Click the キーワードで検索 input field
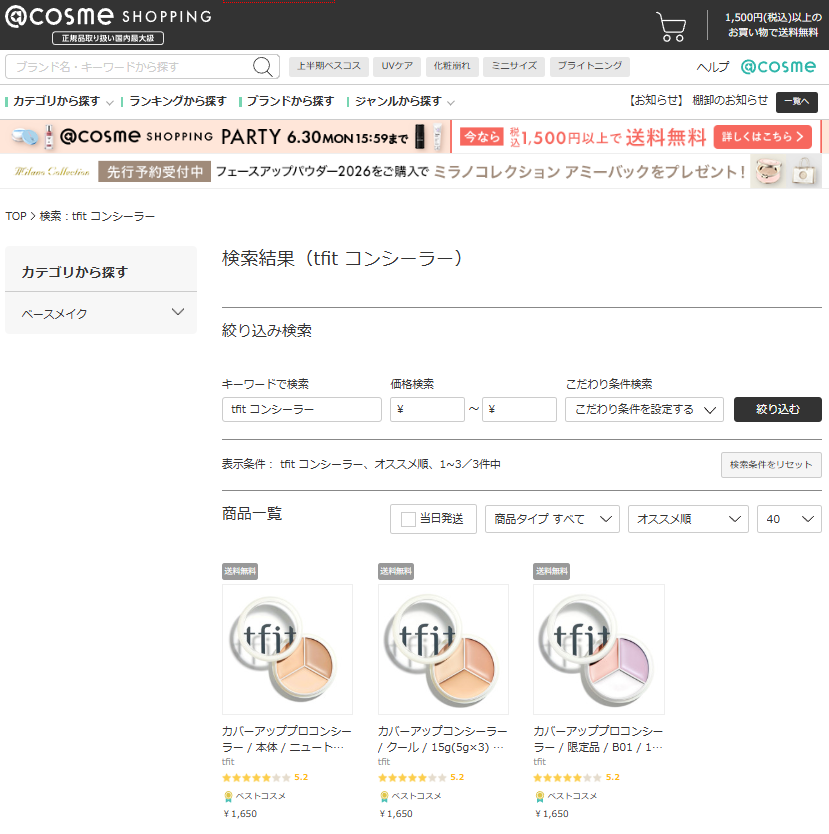Screen dimensions: 829x834 (302, 410)
